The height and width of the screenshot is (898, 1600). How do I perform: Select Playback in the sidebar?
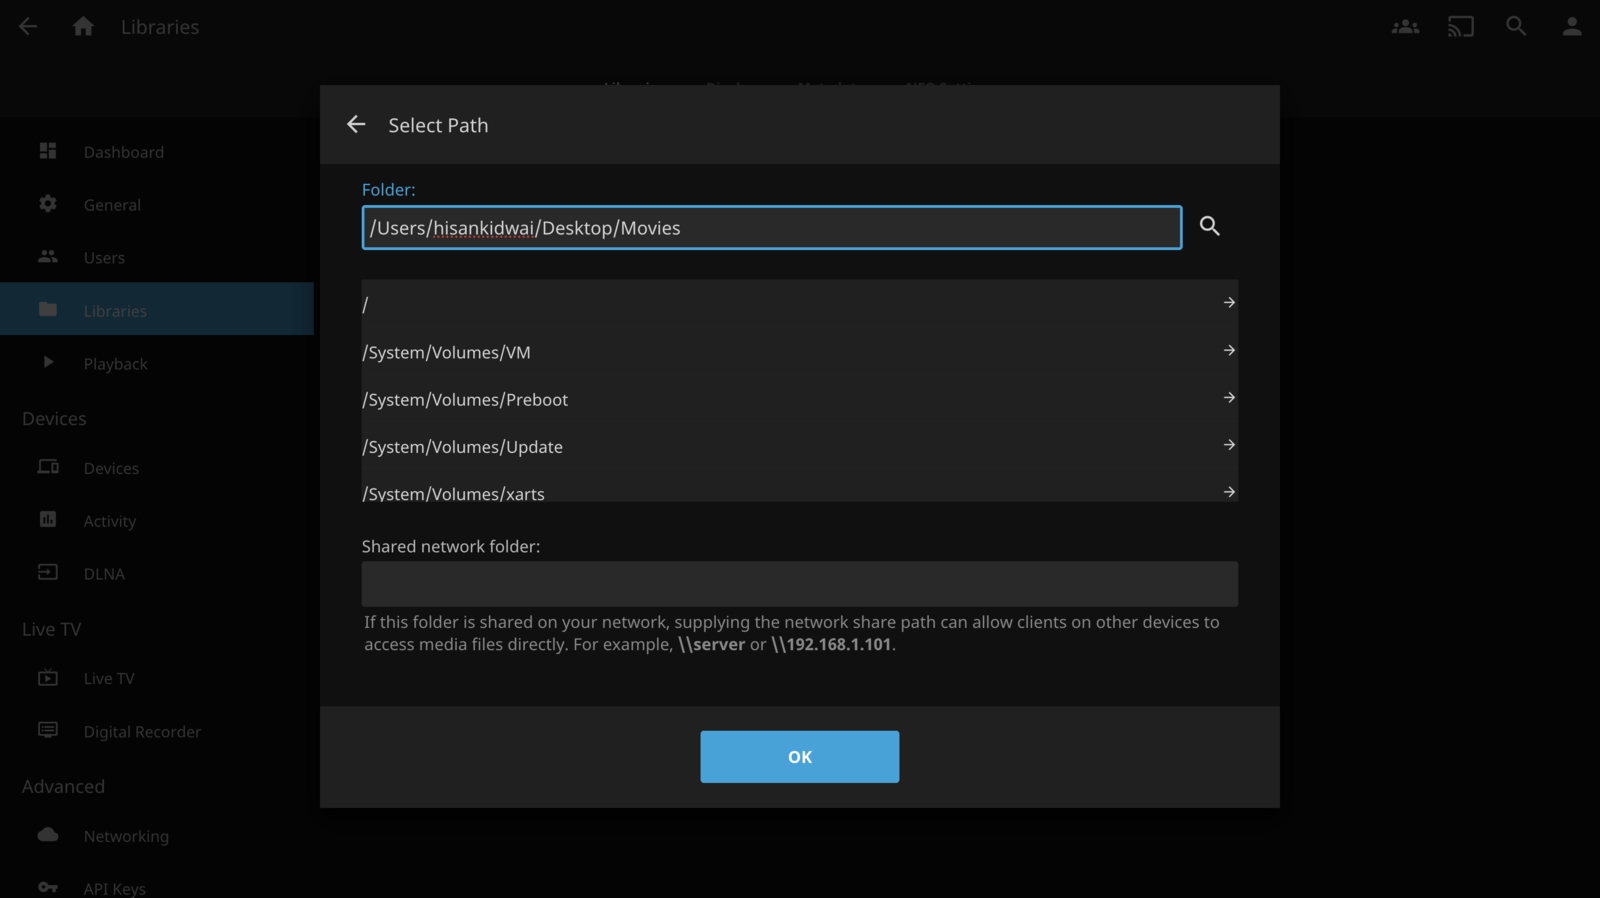tap(115, 364)
